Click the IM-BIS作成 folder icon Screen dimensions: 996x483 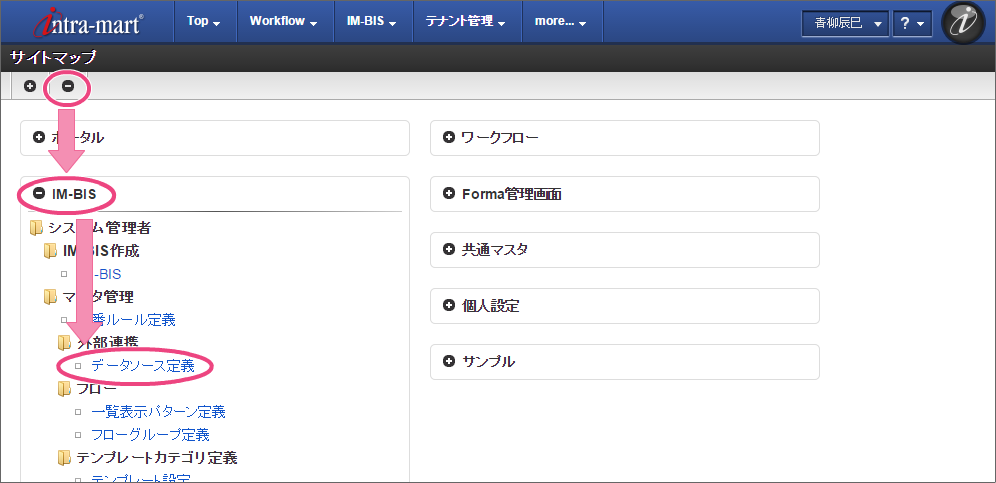(x=51, y=251)
